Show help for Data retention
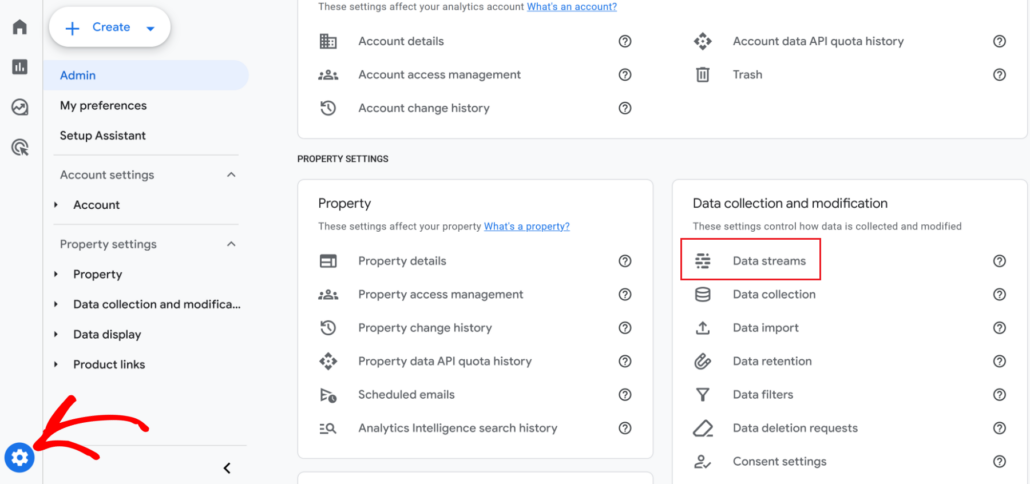 click(x=999, y=362)
